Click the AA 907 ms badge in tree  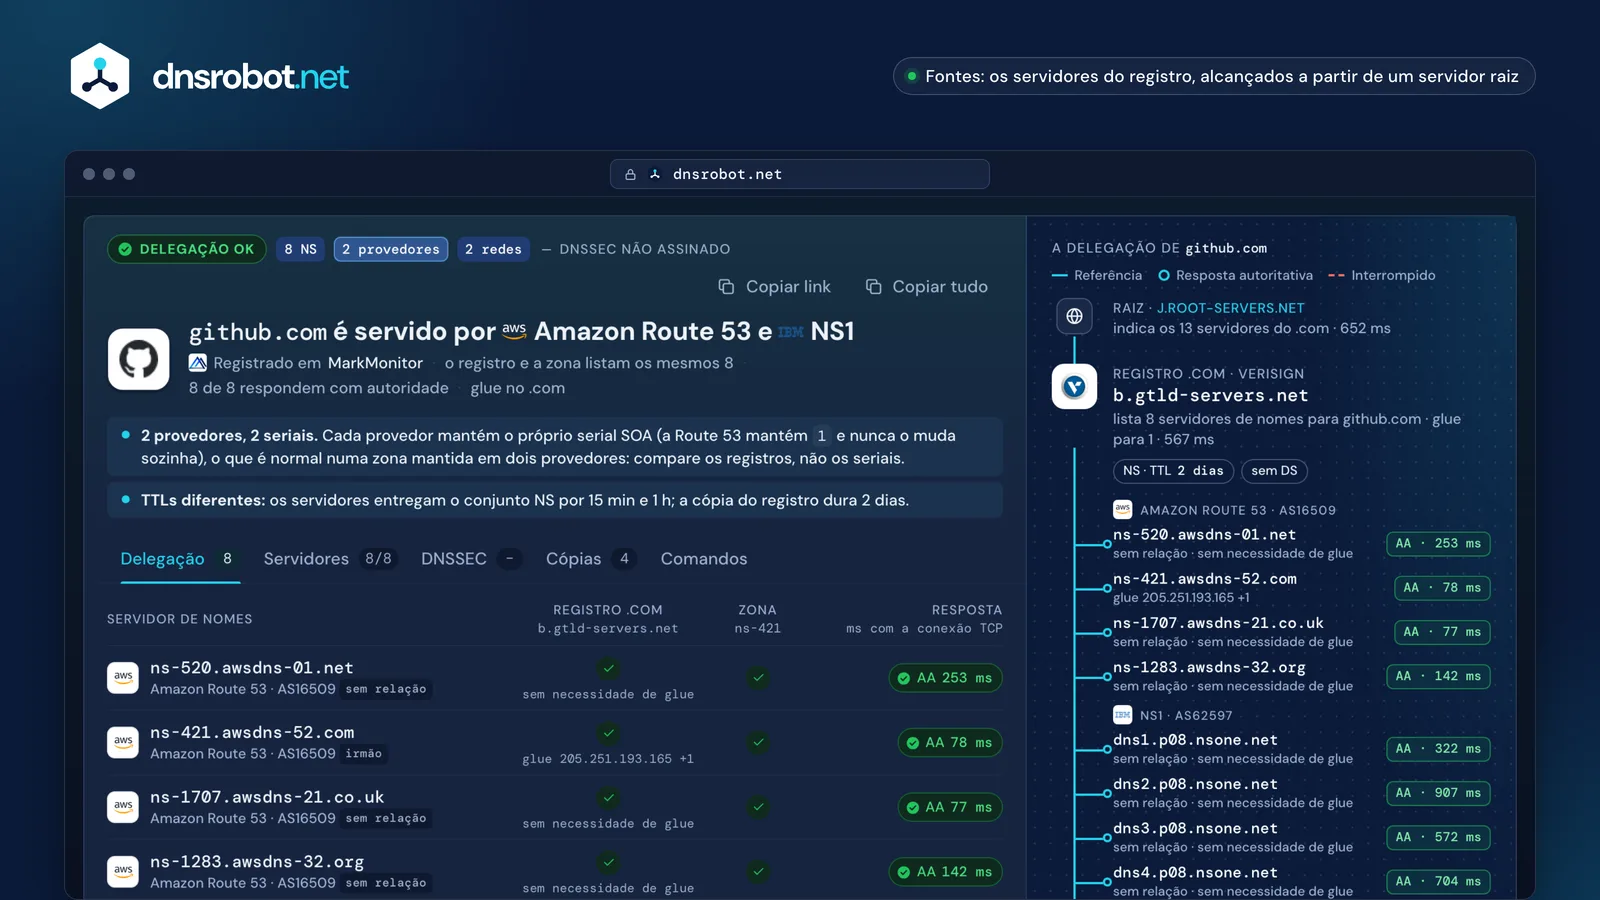[x=1438, y=793]
